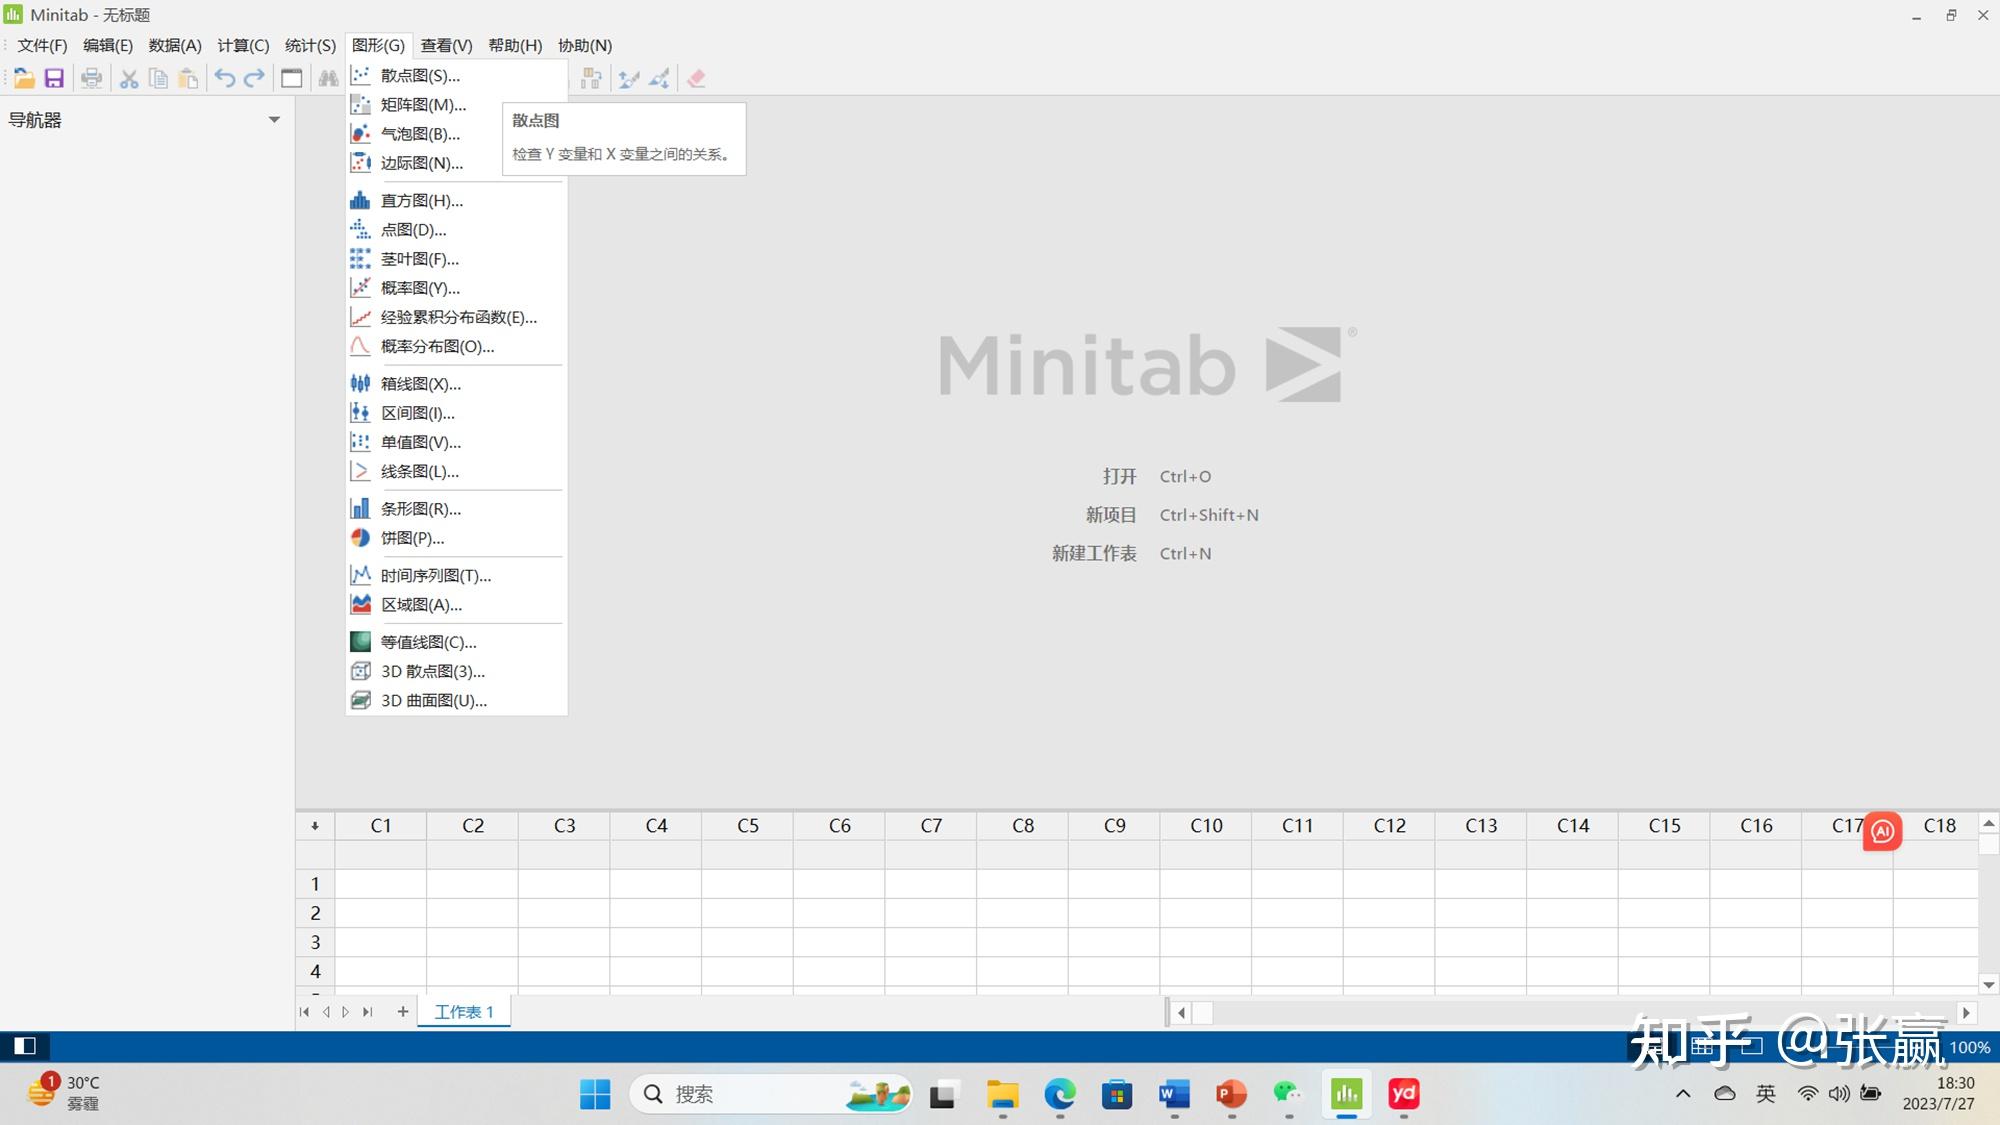Click 打开 on the welcome screen
The image size is (2000, 1125).
(1119, 476)
